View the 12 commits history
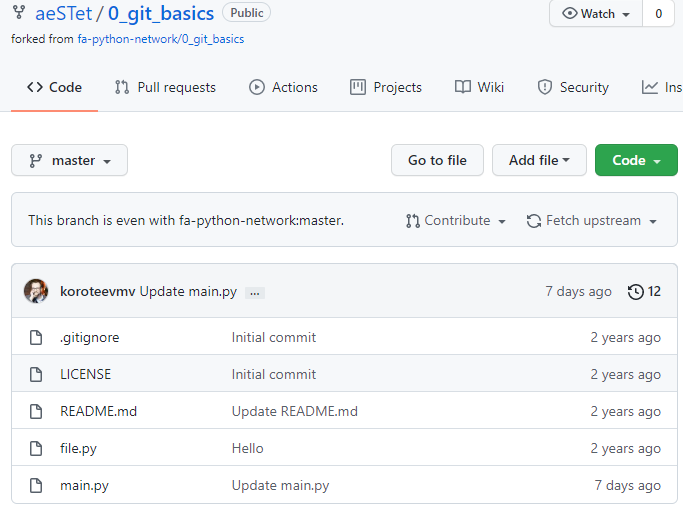The width and height of the screenshot is (683, 513). coord(644,291)
